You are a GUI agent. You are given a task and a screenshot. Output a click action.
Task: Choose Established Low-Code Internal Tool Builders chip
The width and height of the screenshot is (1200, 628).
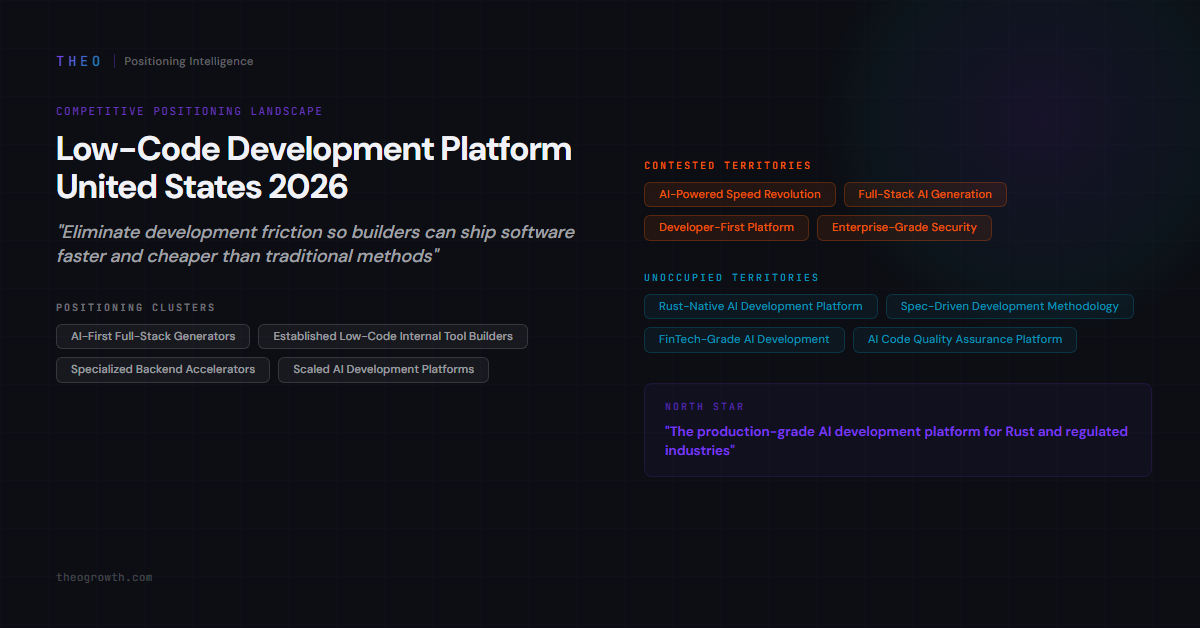[x=393, y=336]
